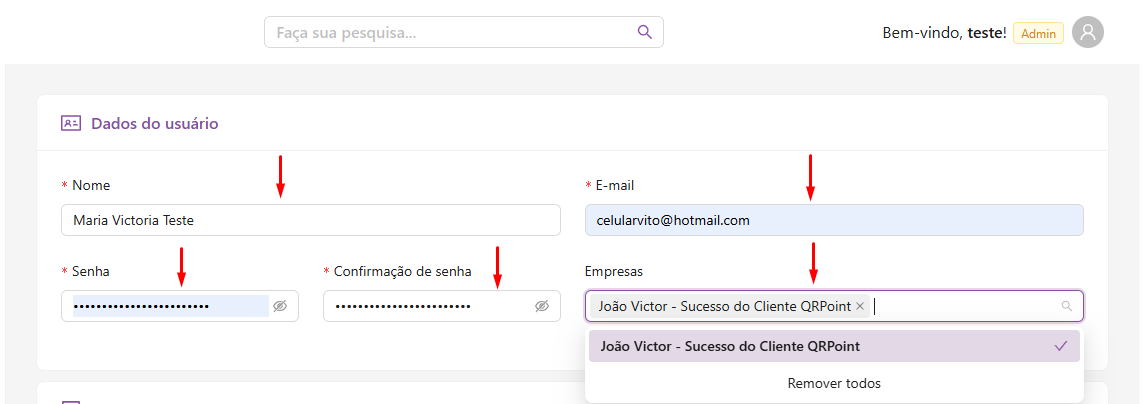Viewport: 1142px width, 404px height.
Task: Click the small magnifier inside Empresas field
Action: (x=1066, y=306)
